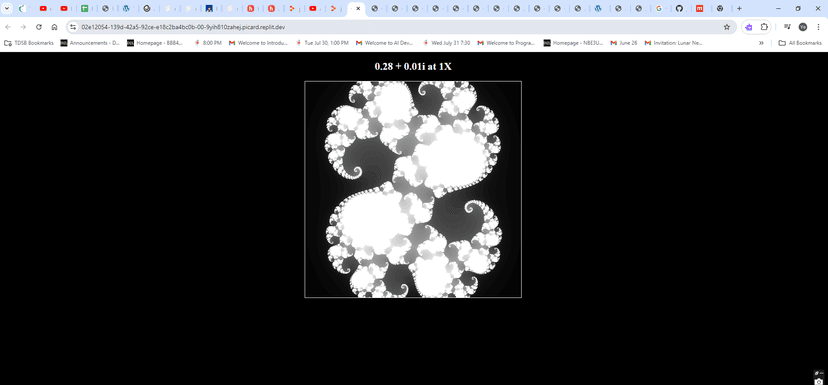Image resolution: width=828 pixels, height=385 pixels.
Task: Open the purple extension icon in toolbar
Action: (749, 27)
